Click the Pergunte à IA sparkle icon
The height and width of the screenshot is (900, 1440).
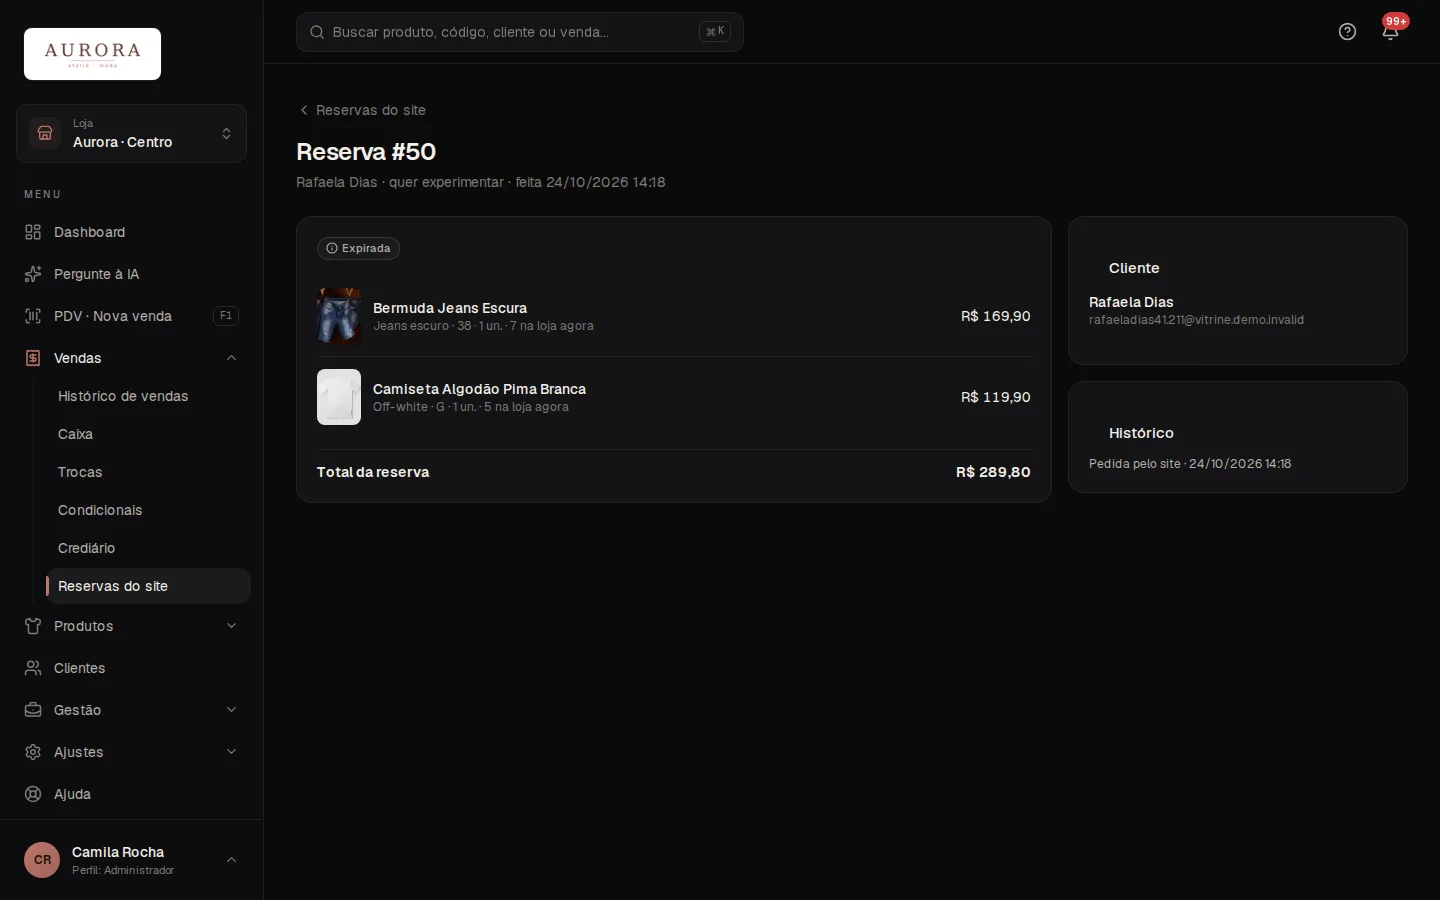point(33,274)
